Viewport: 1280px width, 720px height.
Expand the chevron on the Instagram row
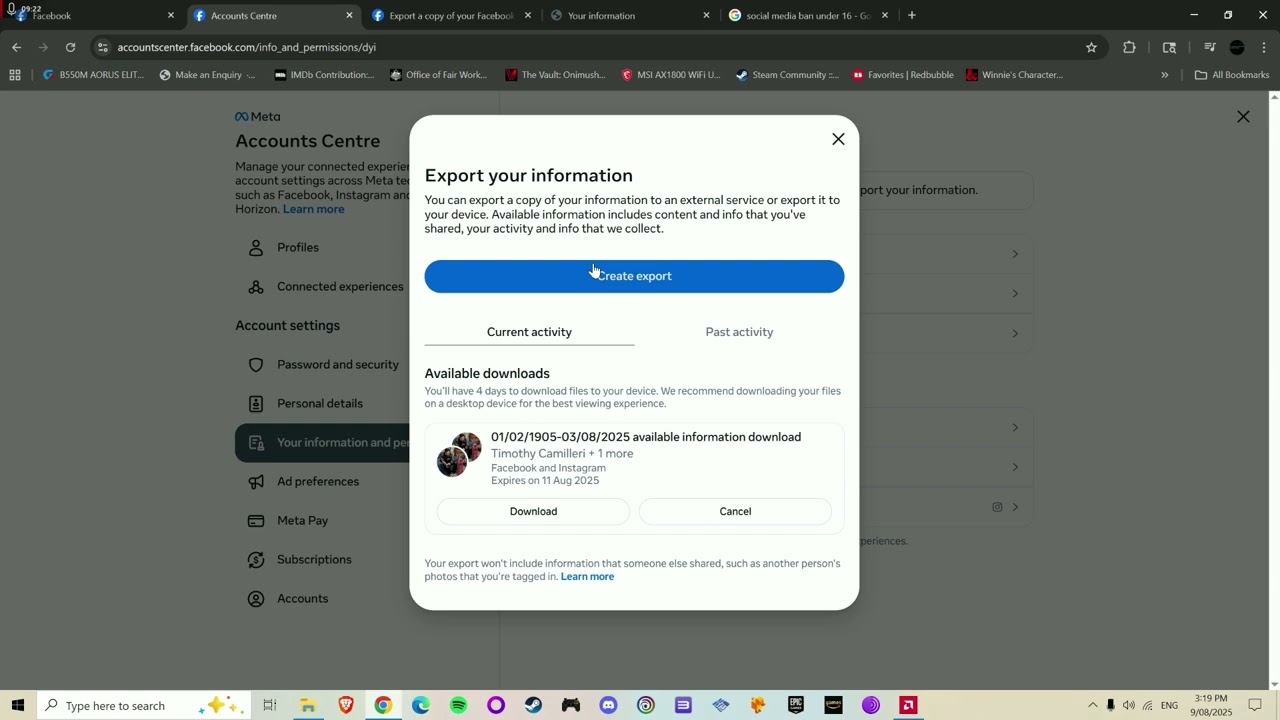(1015, 507)
